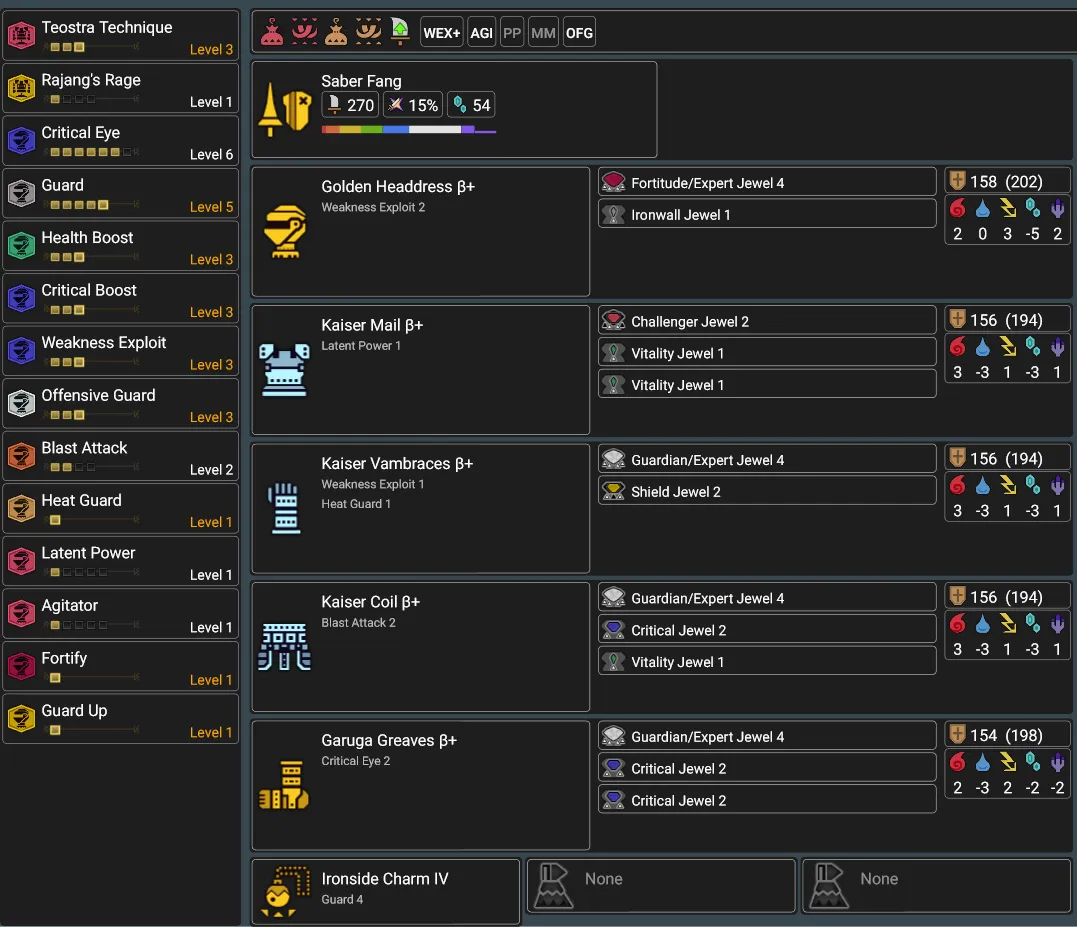Click the Blast Attack skill icon
1077x927 pixels.
click(21, 455)
